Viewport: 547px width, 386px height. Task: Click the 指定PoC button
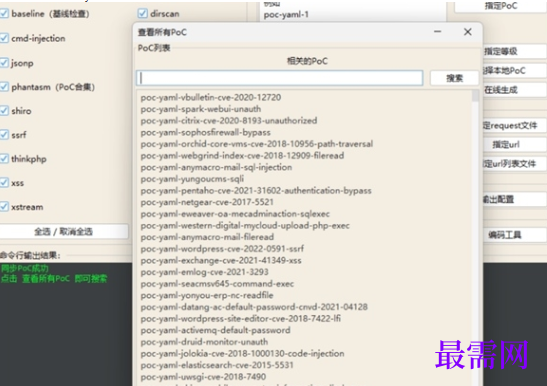tap(501, 6)
